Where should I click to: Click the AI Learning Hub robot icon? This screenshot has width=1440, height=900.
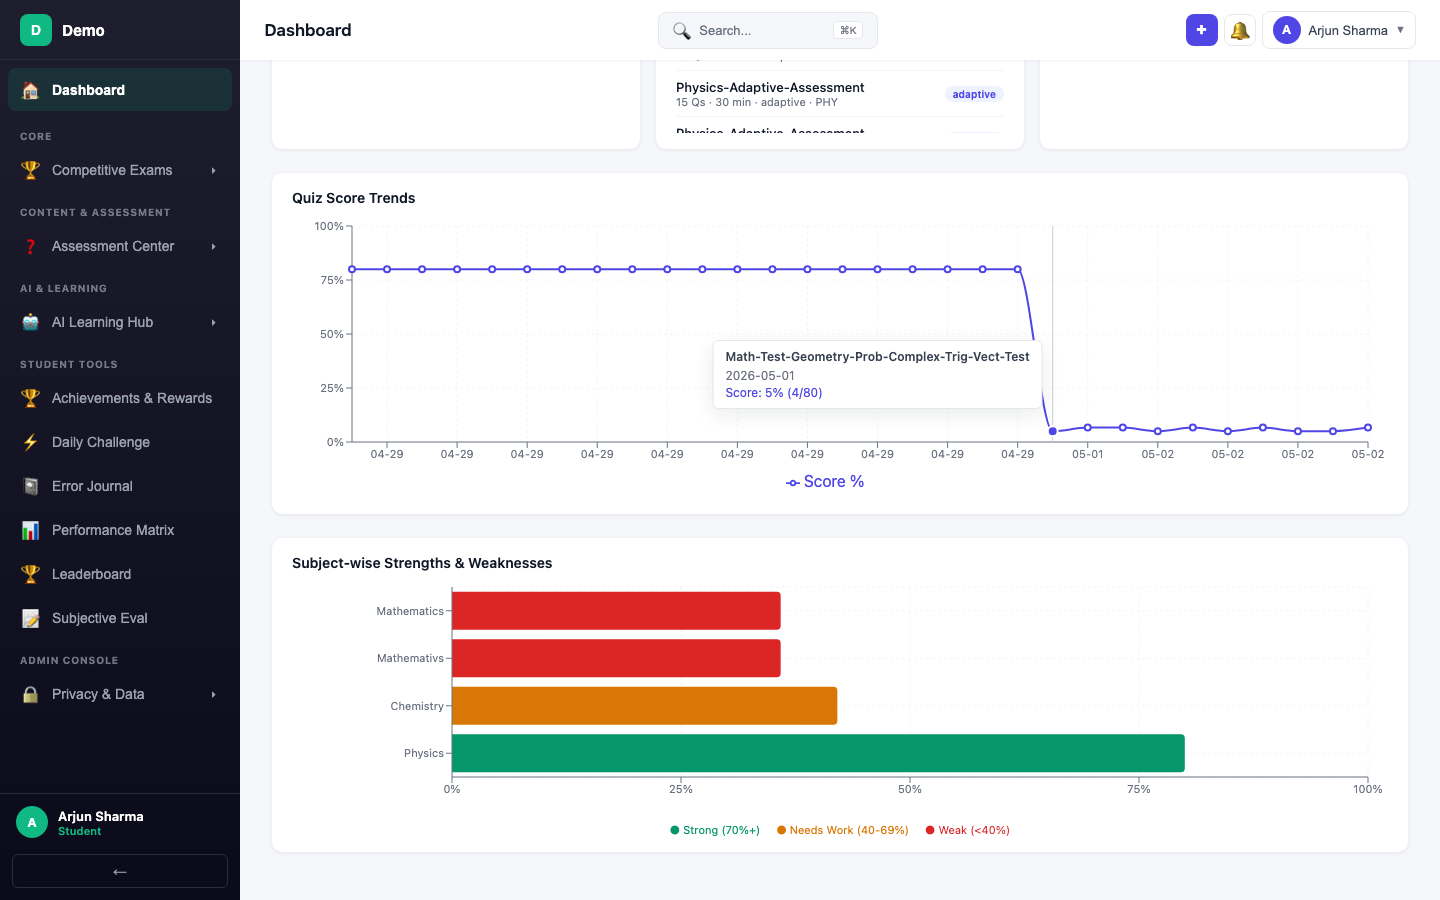(x=31, y=322)
